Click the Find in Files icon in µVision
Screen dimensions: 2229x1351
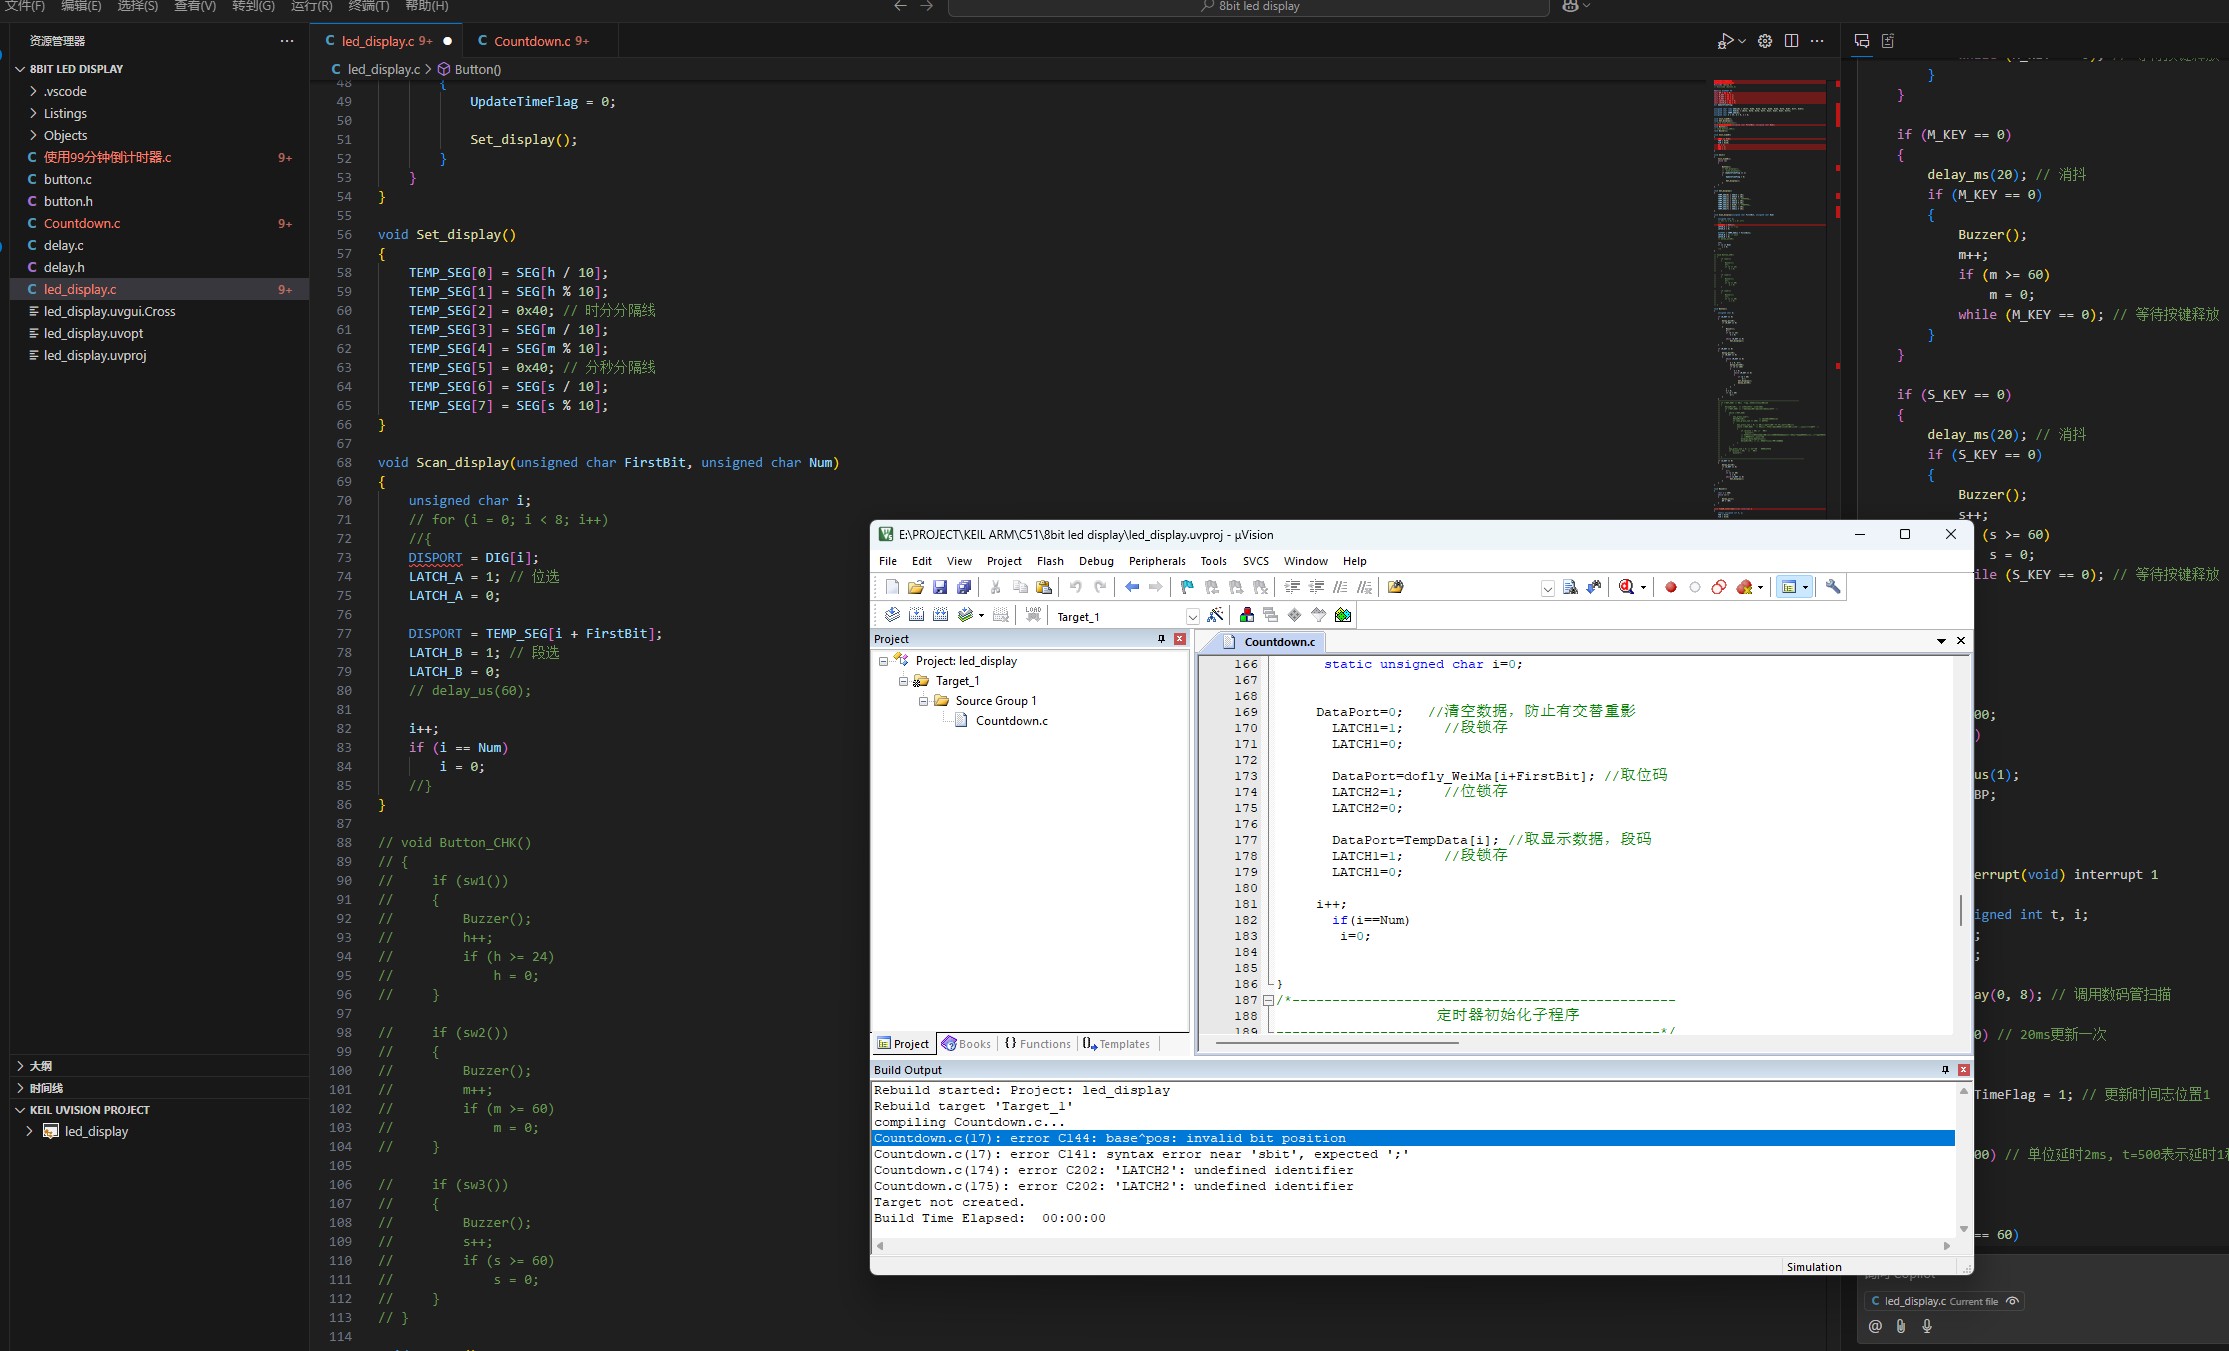point(1396,587)
